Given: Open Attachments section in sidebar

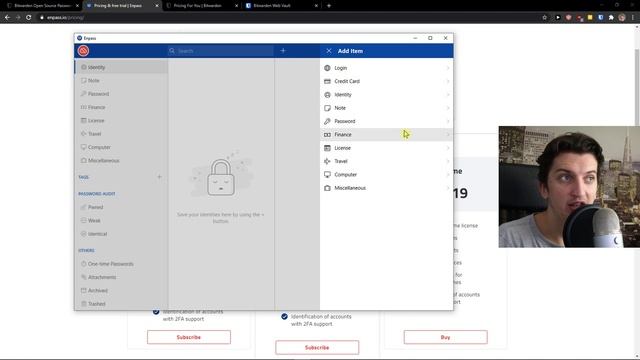Looking at the screenshot, I should pyautogui.click(x=121, y=277).
